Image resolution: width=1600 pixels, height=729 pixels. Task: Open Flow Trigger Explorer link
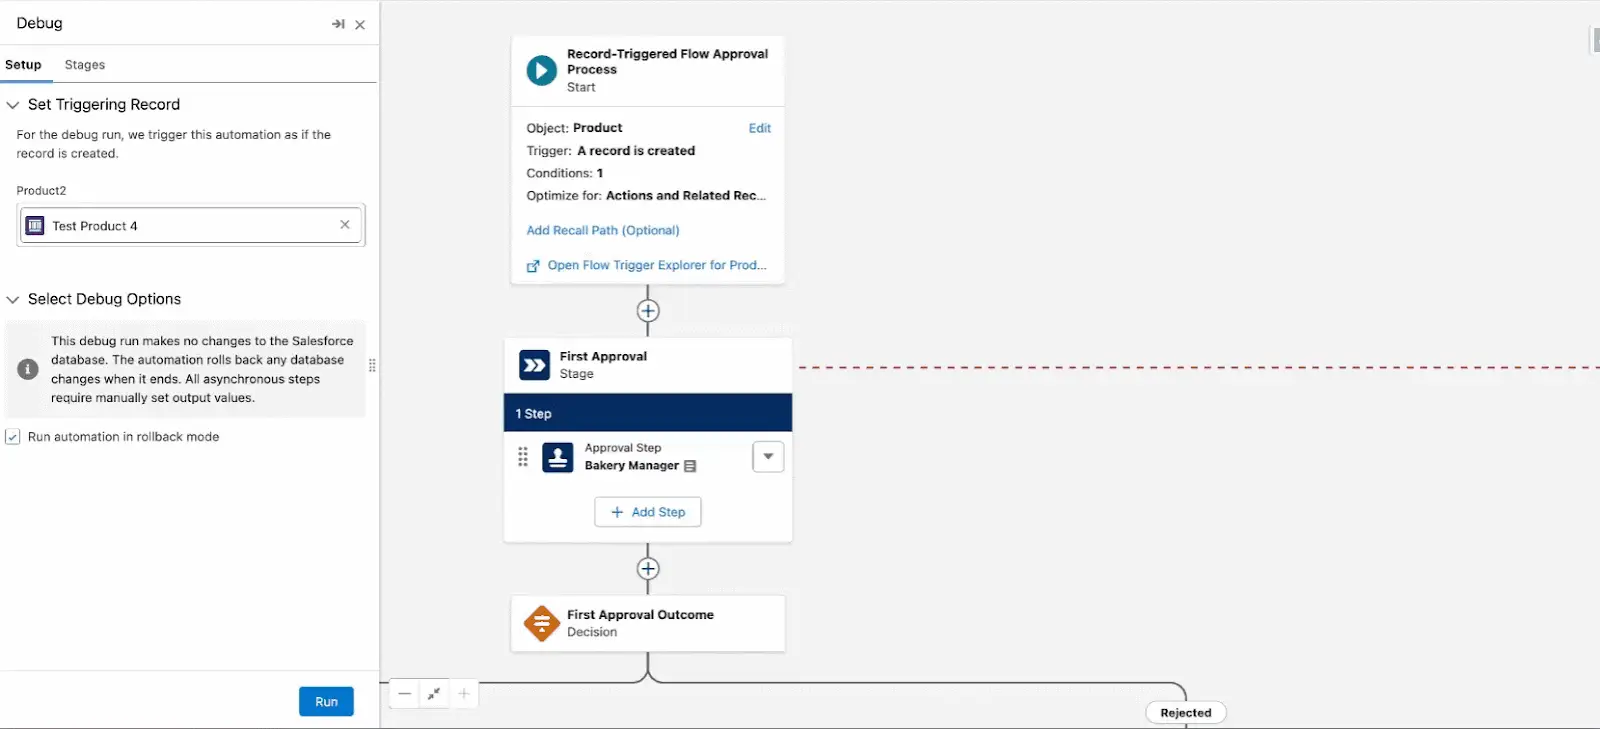pyautogui.click(x=656, y=265)
